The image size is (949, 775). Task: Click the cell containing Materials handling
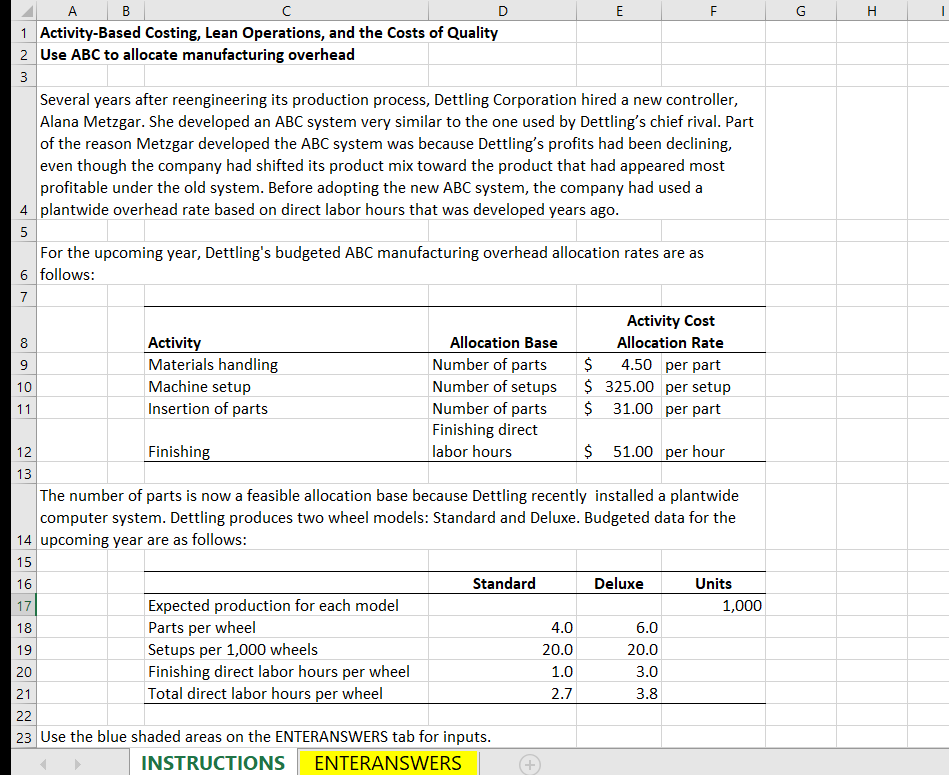(213, 364)
